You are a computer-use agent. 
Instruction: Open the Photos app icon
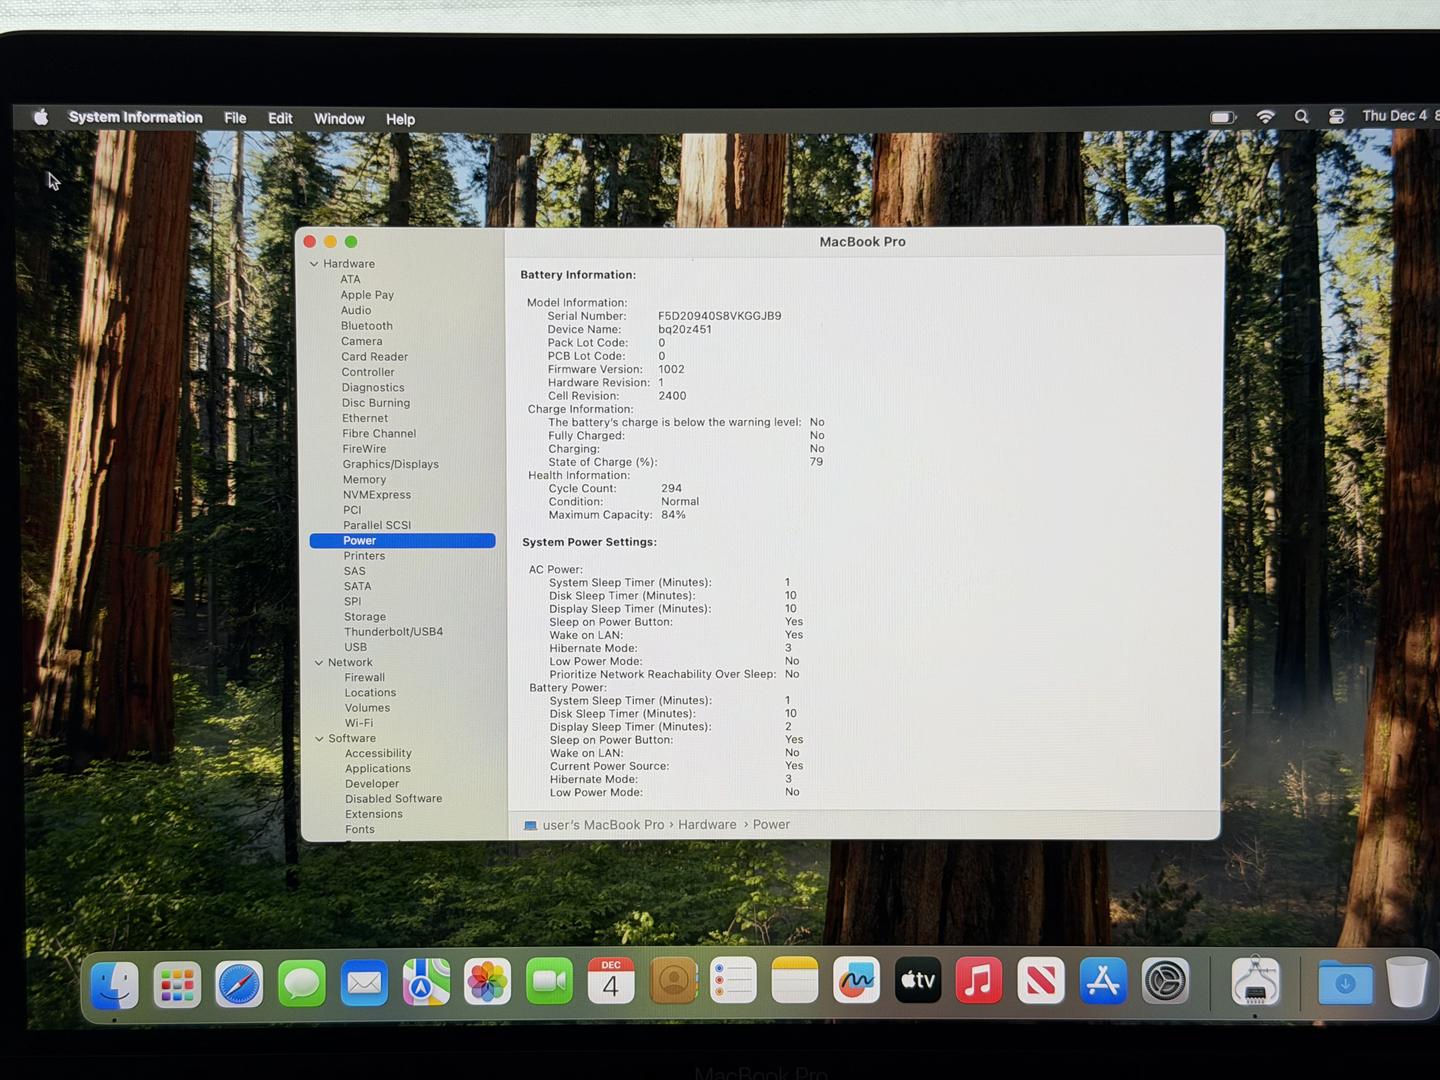(x=487, y=983)
